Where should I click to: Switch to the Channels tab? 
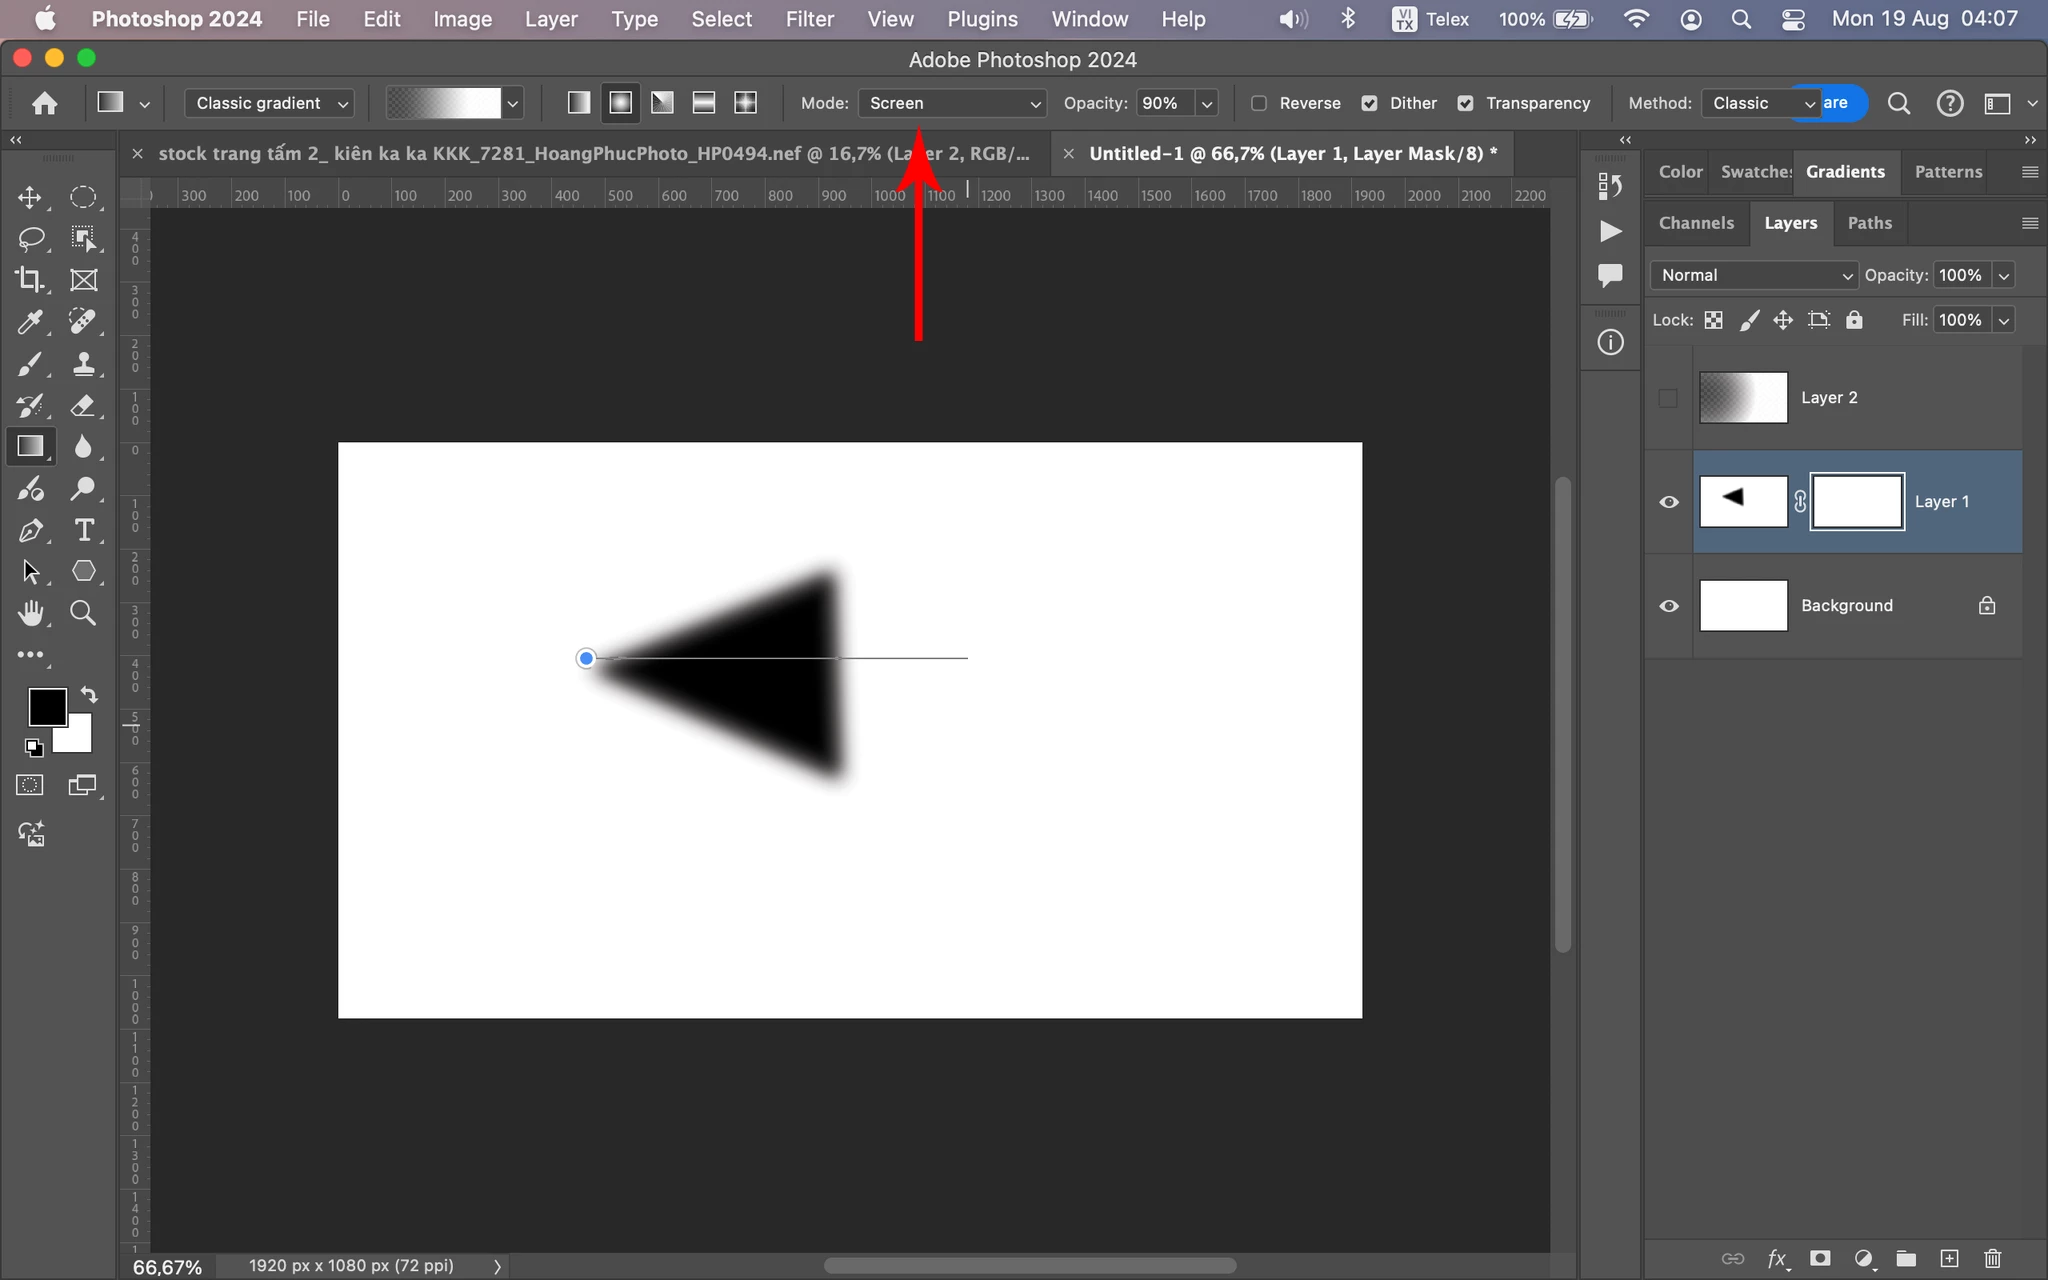tap(1696, 223)
